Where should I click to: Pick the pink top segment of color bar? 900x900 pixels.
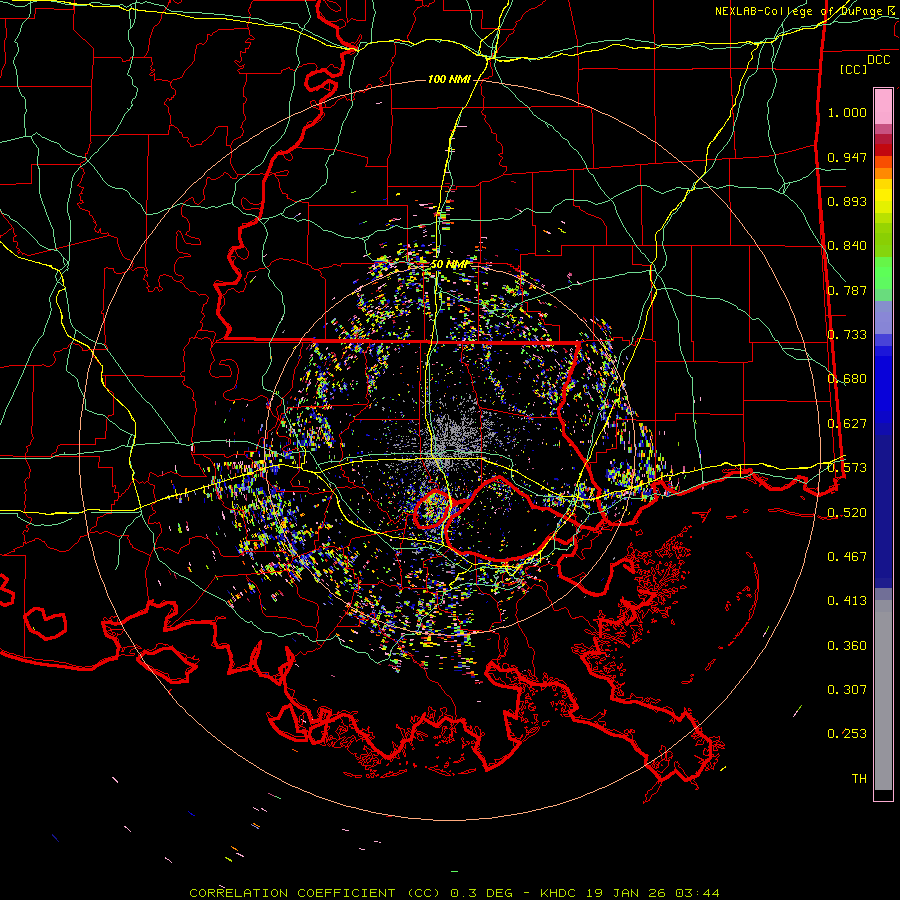883,106
